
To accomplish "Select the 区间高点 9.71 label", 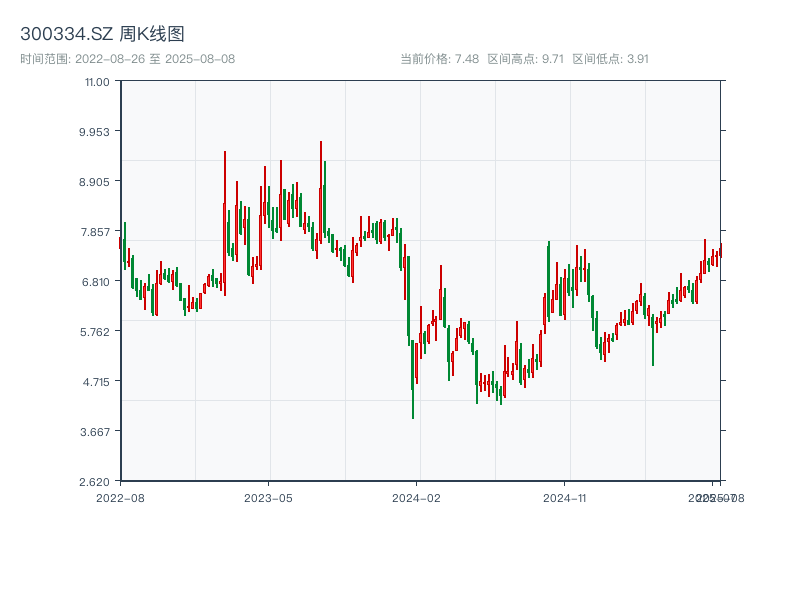I will point(525,59).
